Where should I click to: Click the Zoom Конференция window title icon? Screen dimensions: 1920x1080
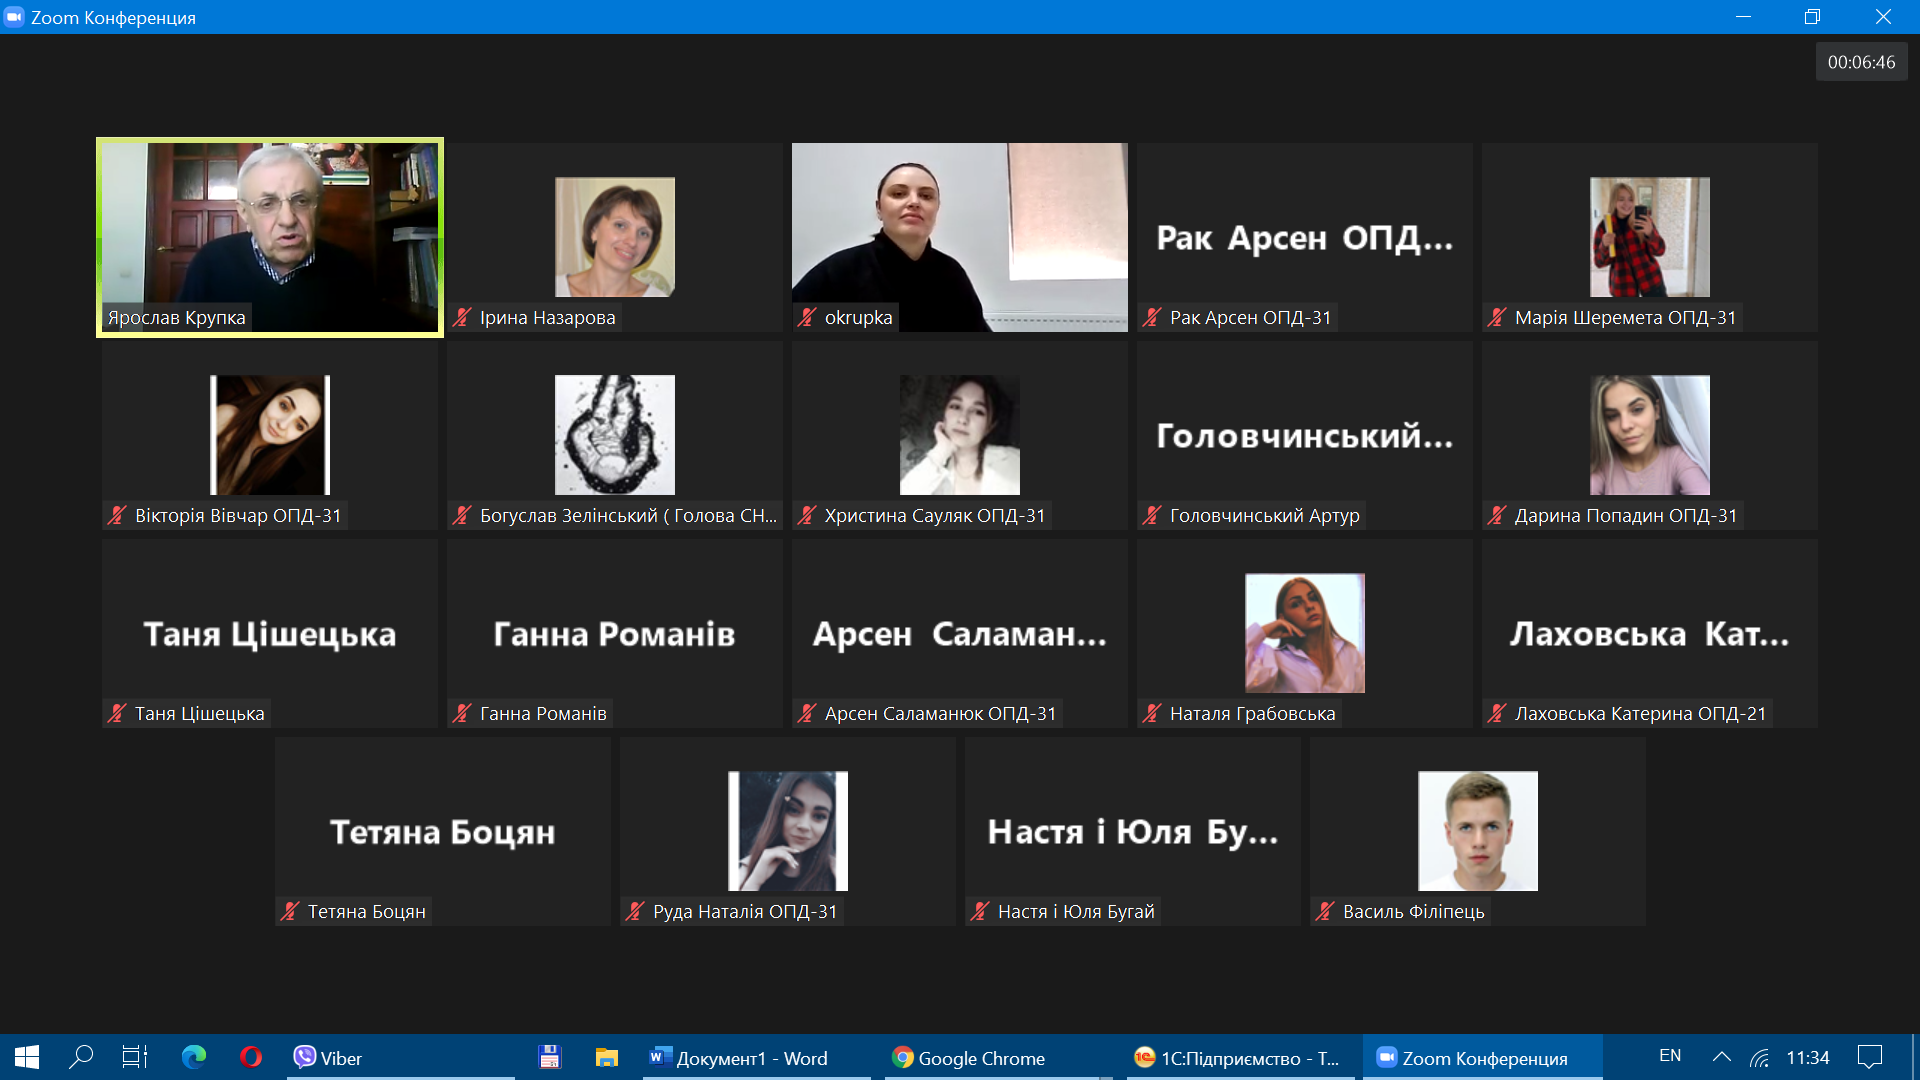pyautogui.click(x=14, y=17)
